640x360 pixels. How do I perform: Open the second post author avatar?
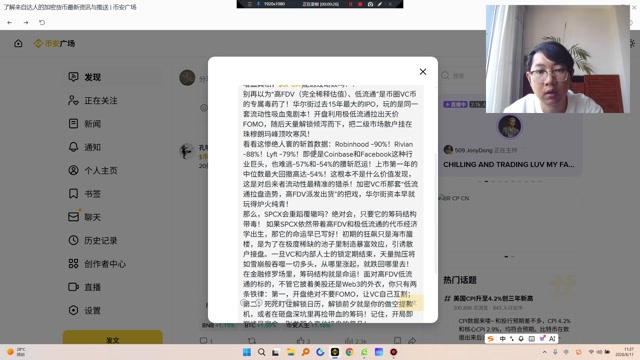[x=187, y=151]
